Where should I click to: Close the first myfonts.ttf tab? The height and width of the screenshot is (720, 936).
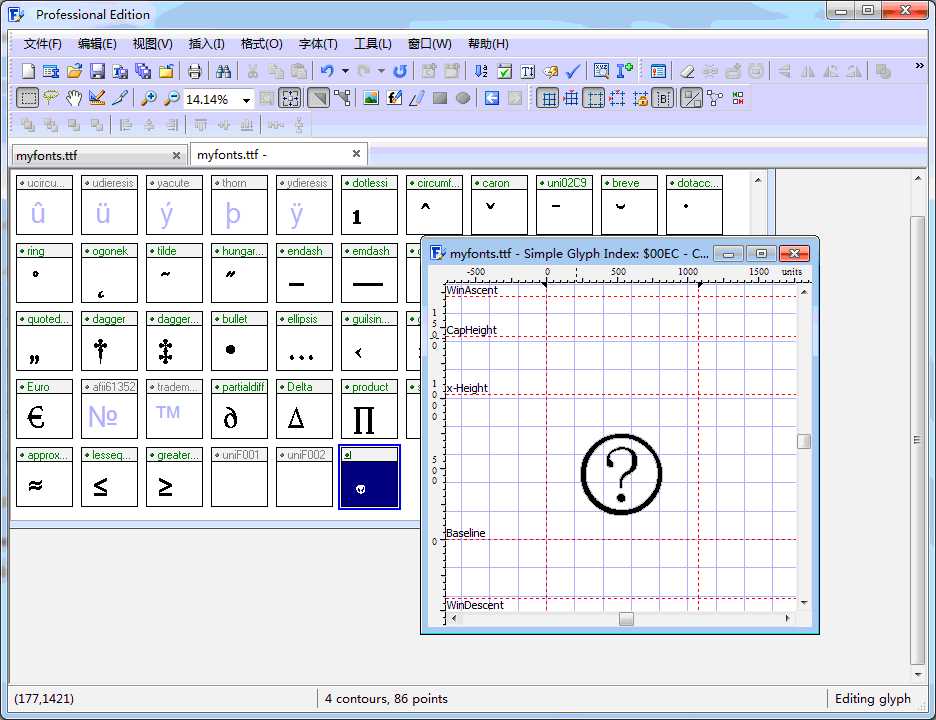176,156
